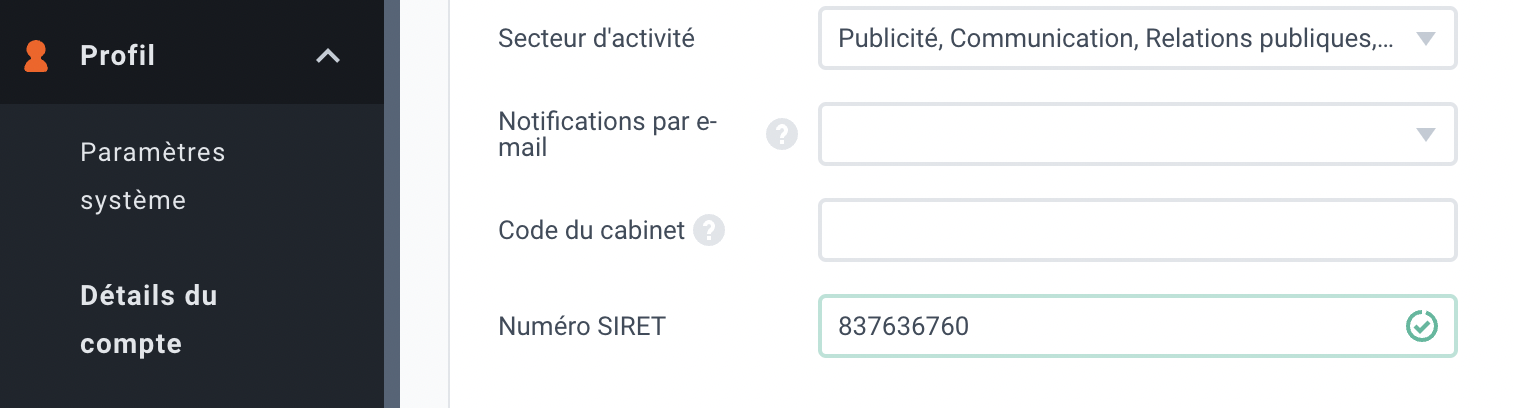
Task: Collapse the Profil section chevron
Action: 328,56
